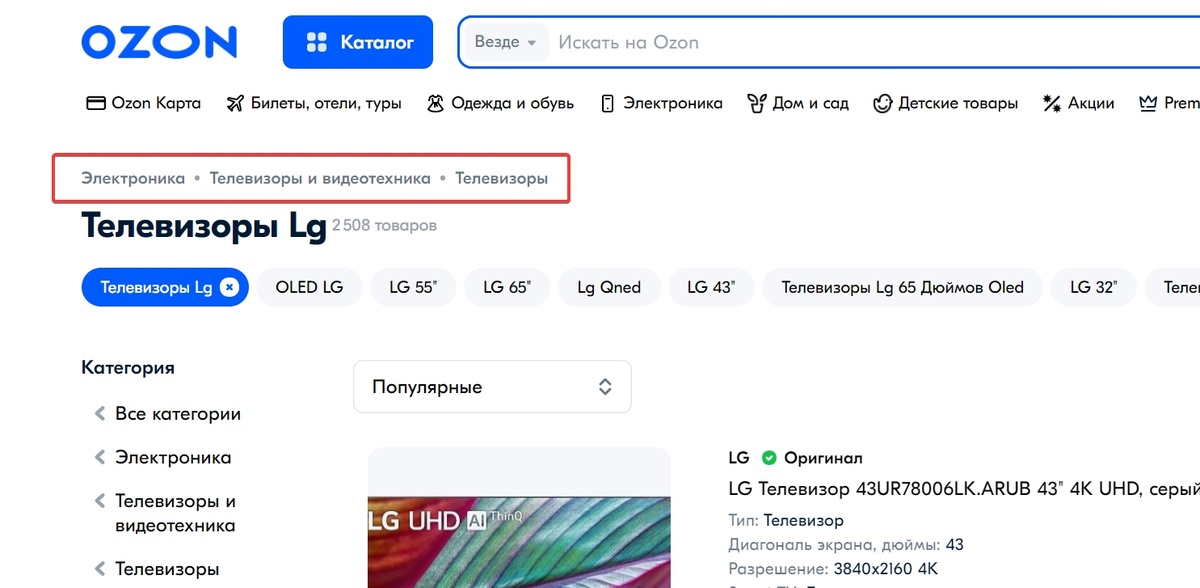This screenshot has width=1200, height=588.
Task: Click the phone icon next to Электроника
Action: click(x=607, y=103)
